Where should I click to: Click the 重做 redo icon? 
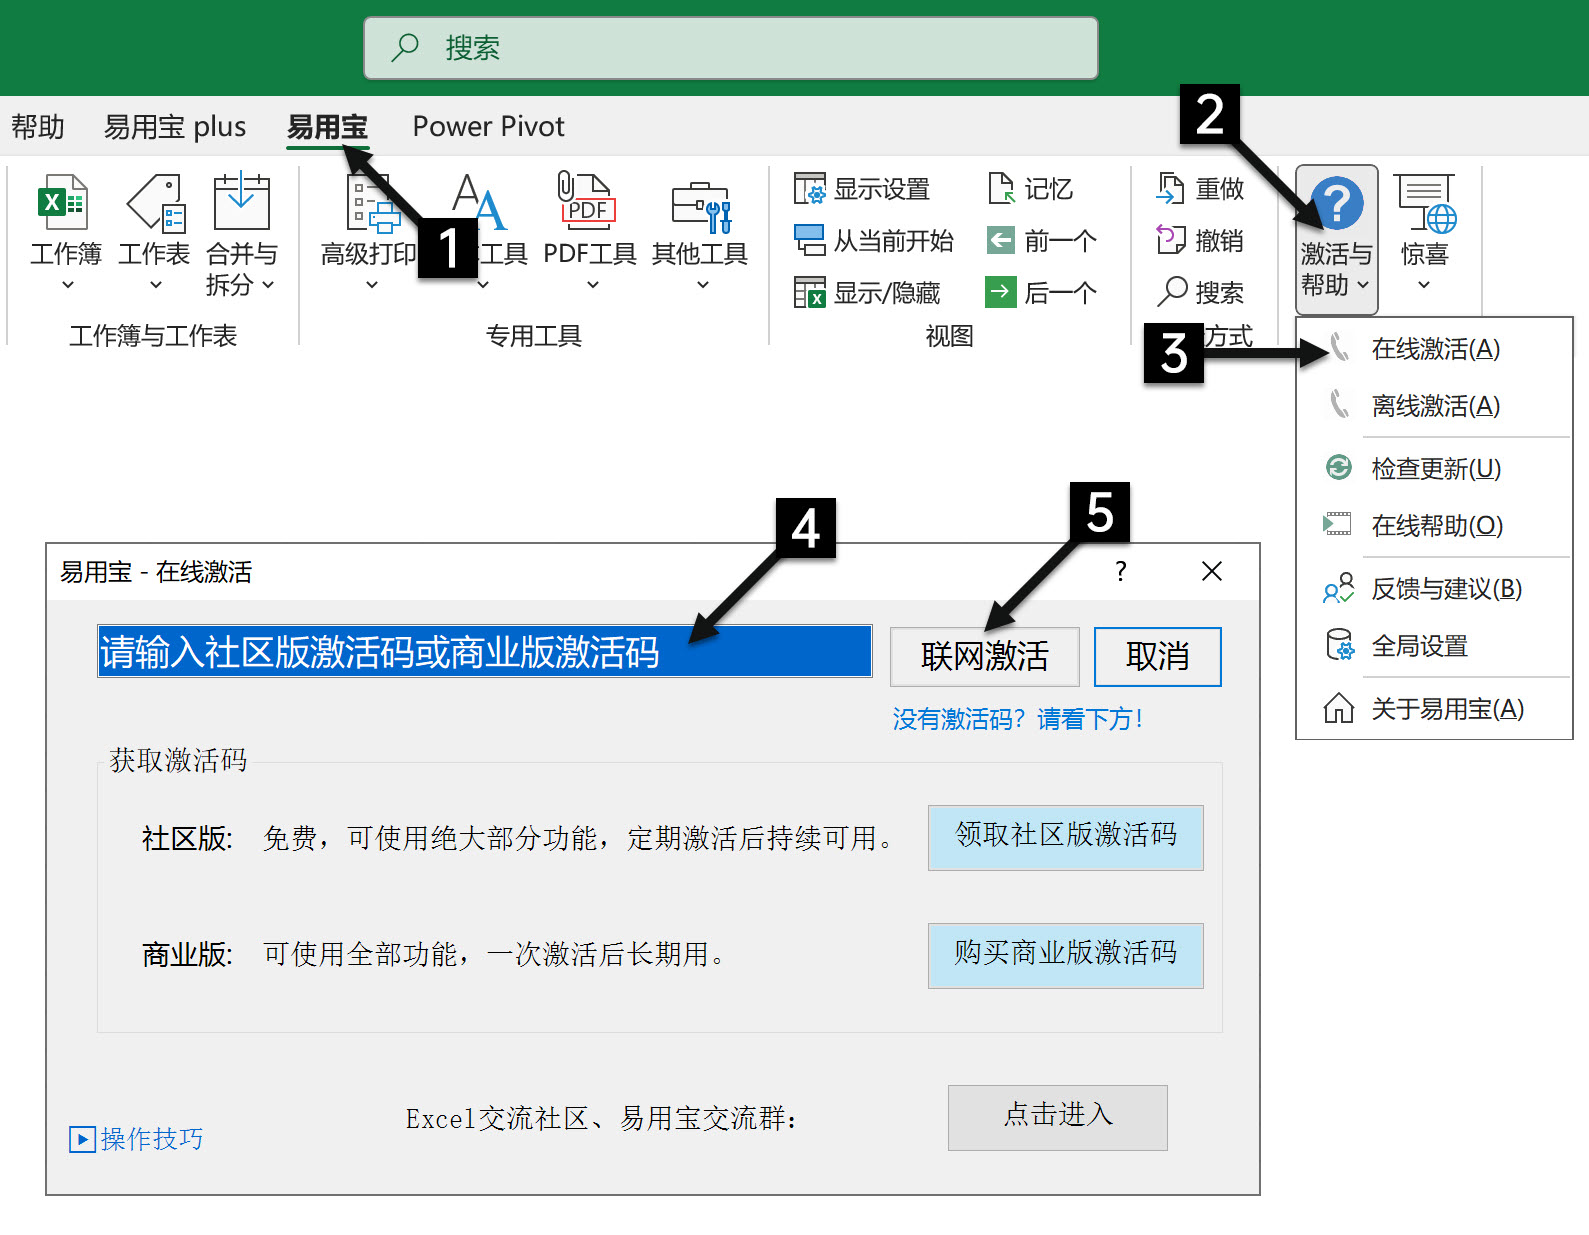pos(1171,188)
